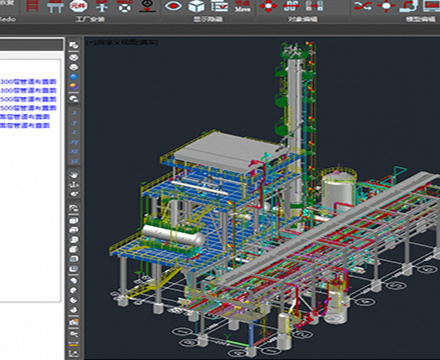The height and width of the screenshot is (360, 440).
Task: Click the 对象编辑 ribbon group label
Action: coord(303,19)
